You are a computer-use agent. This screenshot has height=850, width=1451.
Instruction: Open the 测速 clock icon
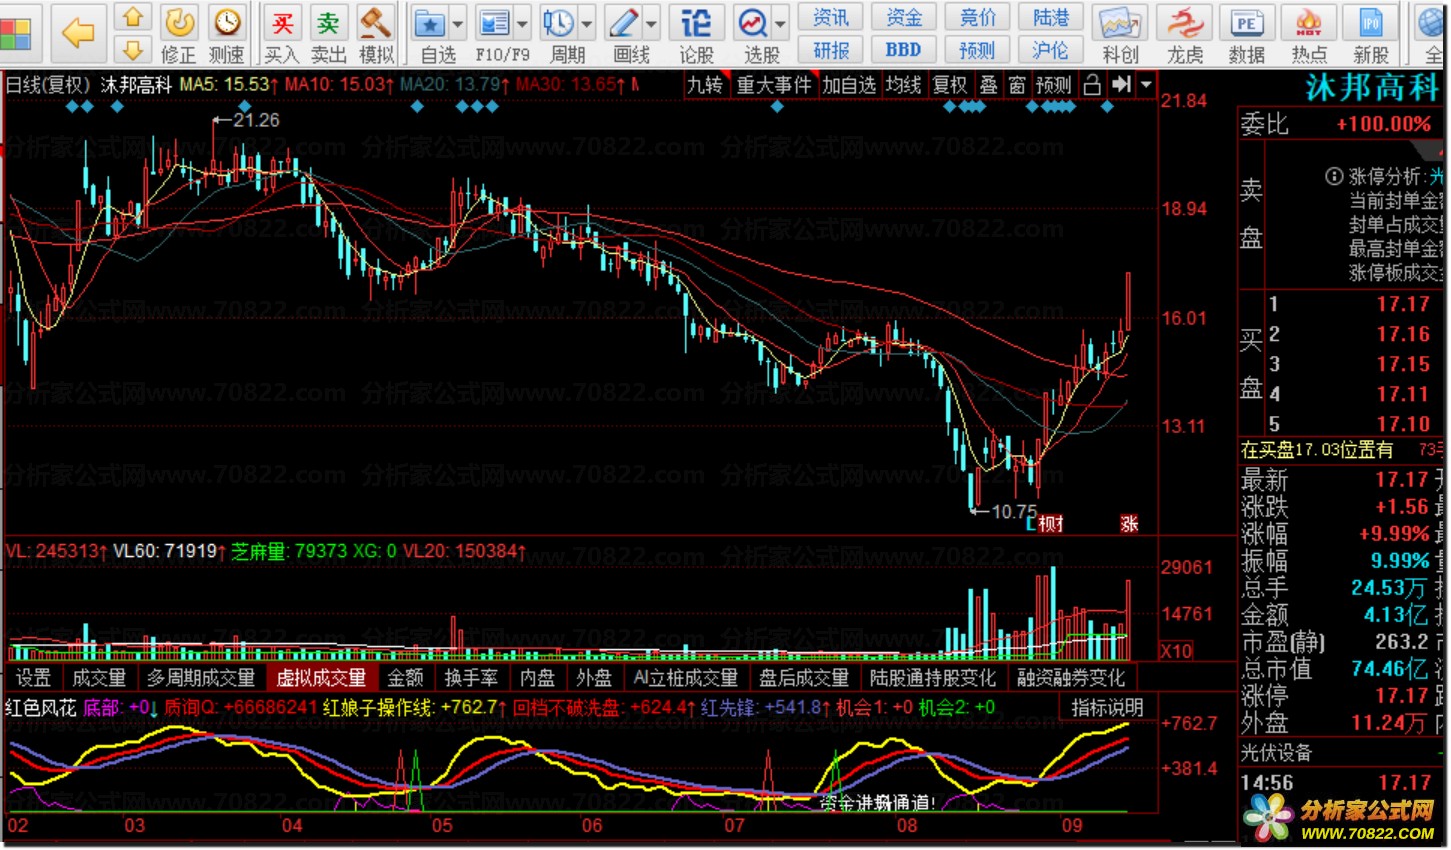tap(227, 22)
